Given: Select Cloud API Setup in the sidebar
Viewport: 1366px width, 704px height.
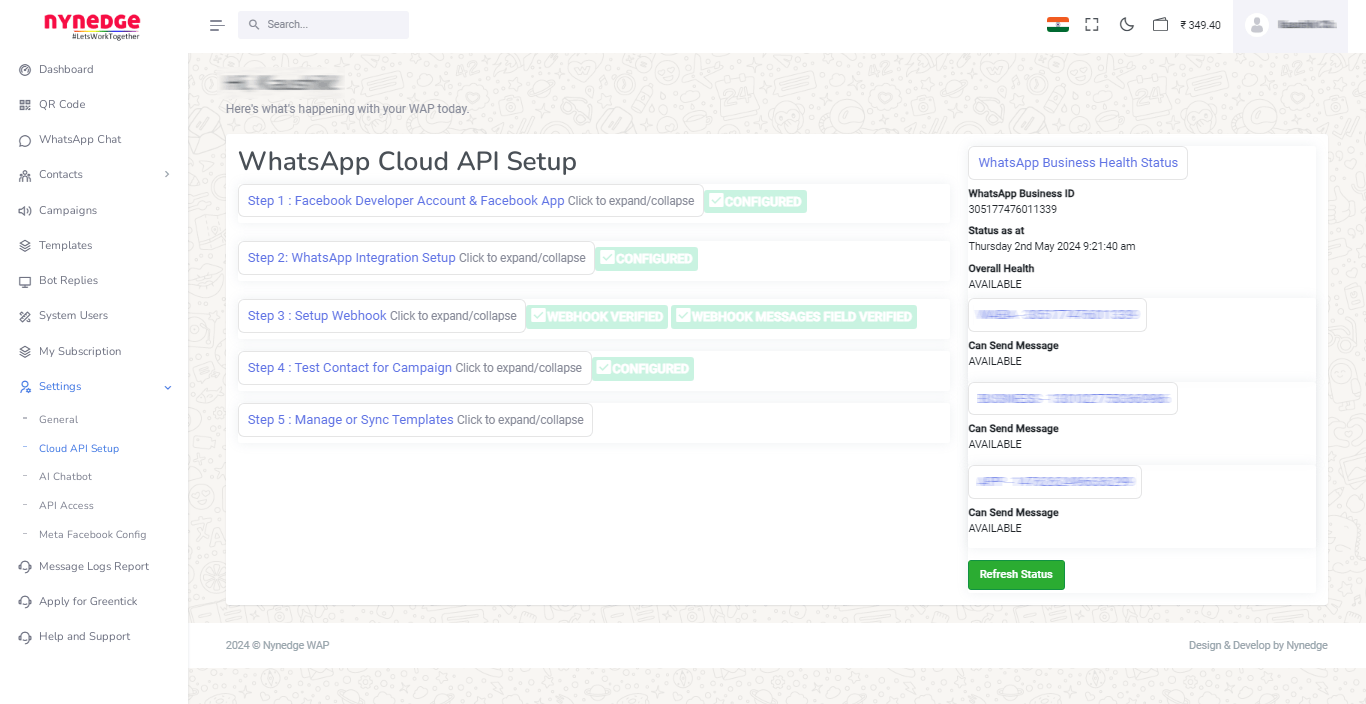Looking at the screenshot, I should [79, 449].
